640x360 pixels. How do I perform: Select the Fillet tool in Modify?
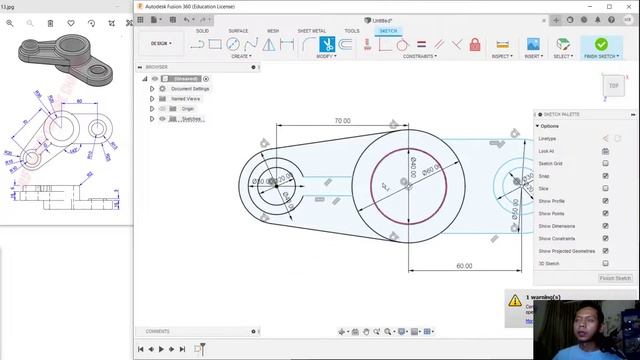pos(309,44)
